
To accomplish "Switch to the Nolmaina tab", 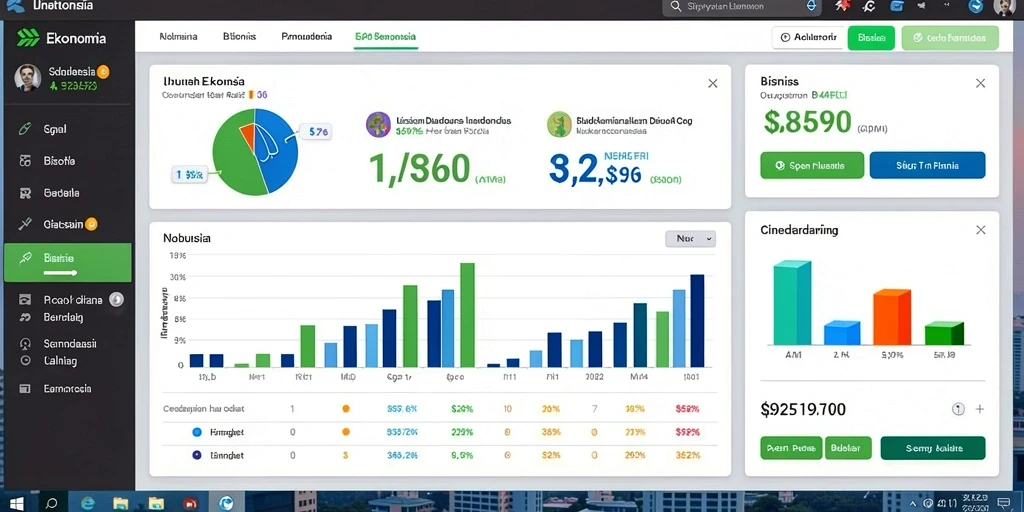I will [x=178, y=37].
